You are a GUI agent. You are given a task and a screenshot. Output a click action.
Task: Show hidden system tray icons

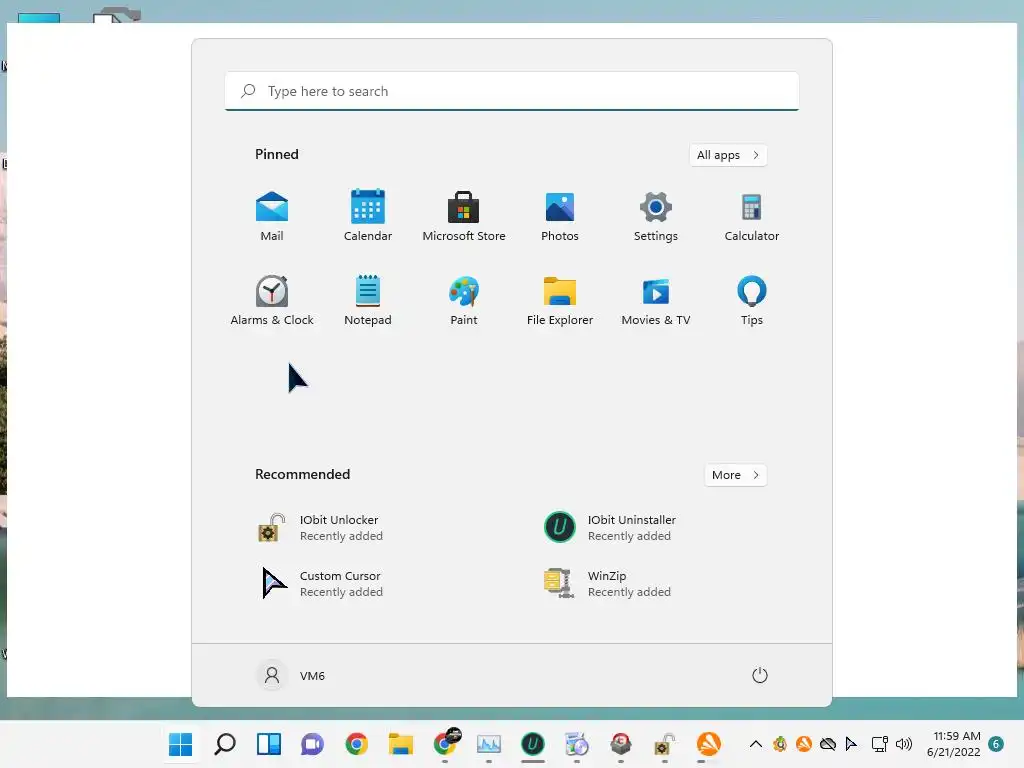pyautogui.click(x=756, y=744)
